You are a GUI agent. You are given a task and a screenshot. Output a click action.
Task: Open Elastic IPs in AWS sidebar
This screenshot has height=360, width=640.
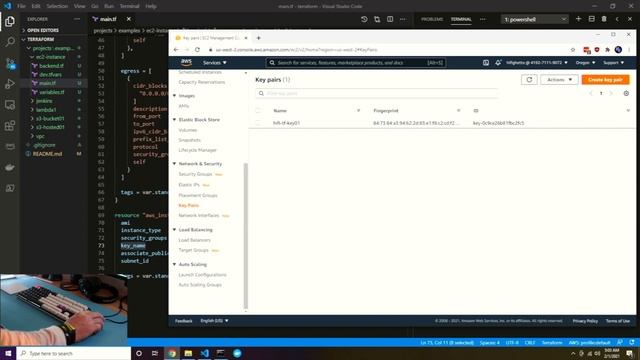(x=189, y=185)
